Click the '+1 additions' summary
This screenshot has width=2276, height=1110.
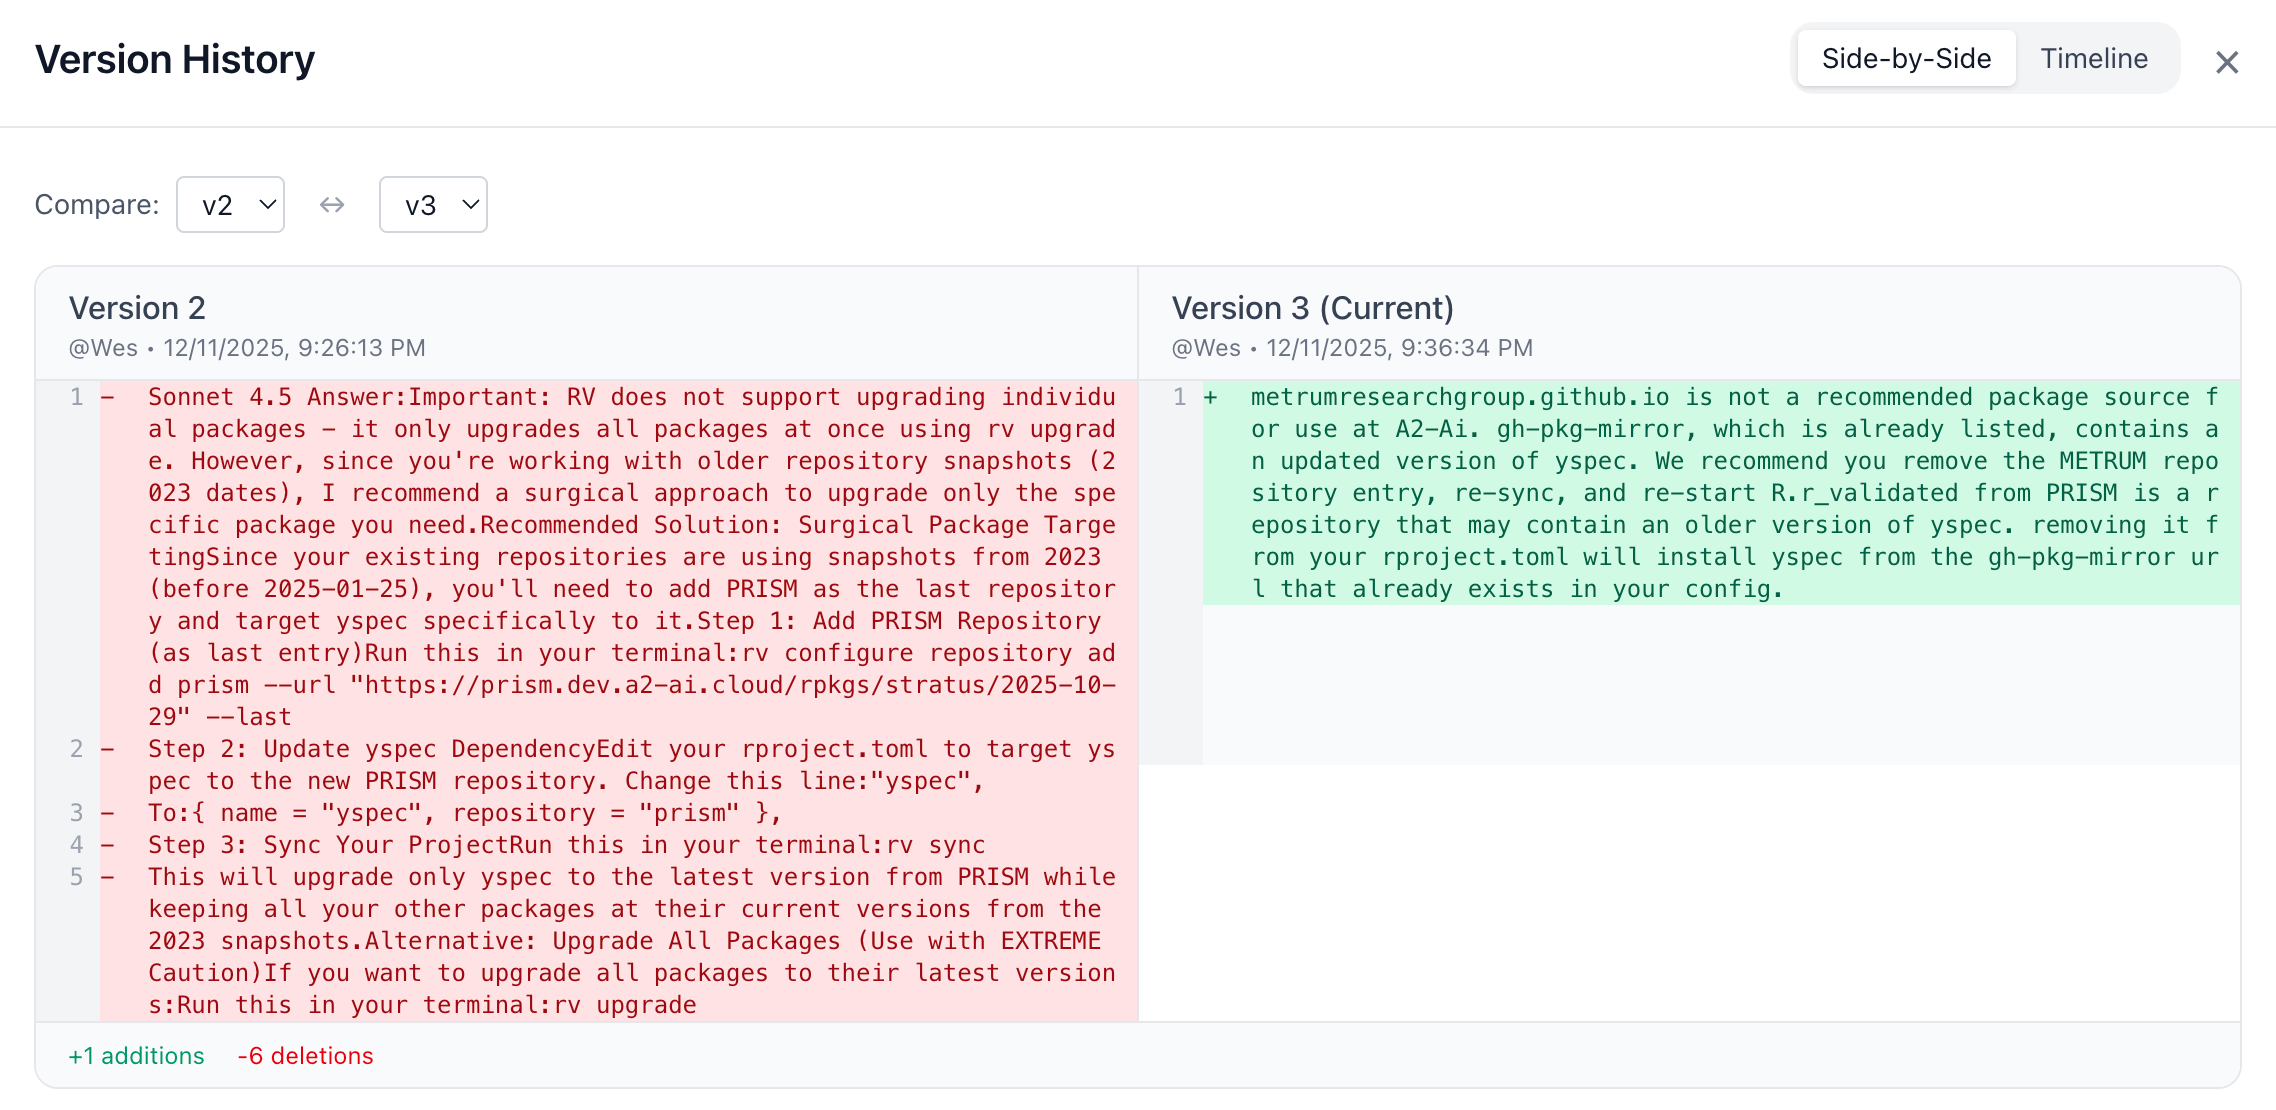click(136, 1056)
